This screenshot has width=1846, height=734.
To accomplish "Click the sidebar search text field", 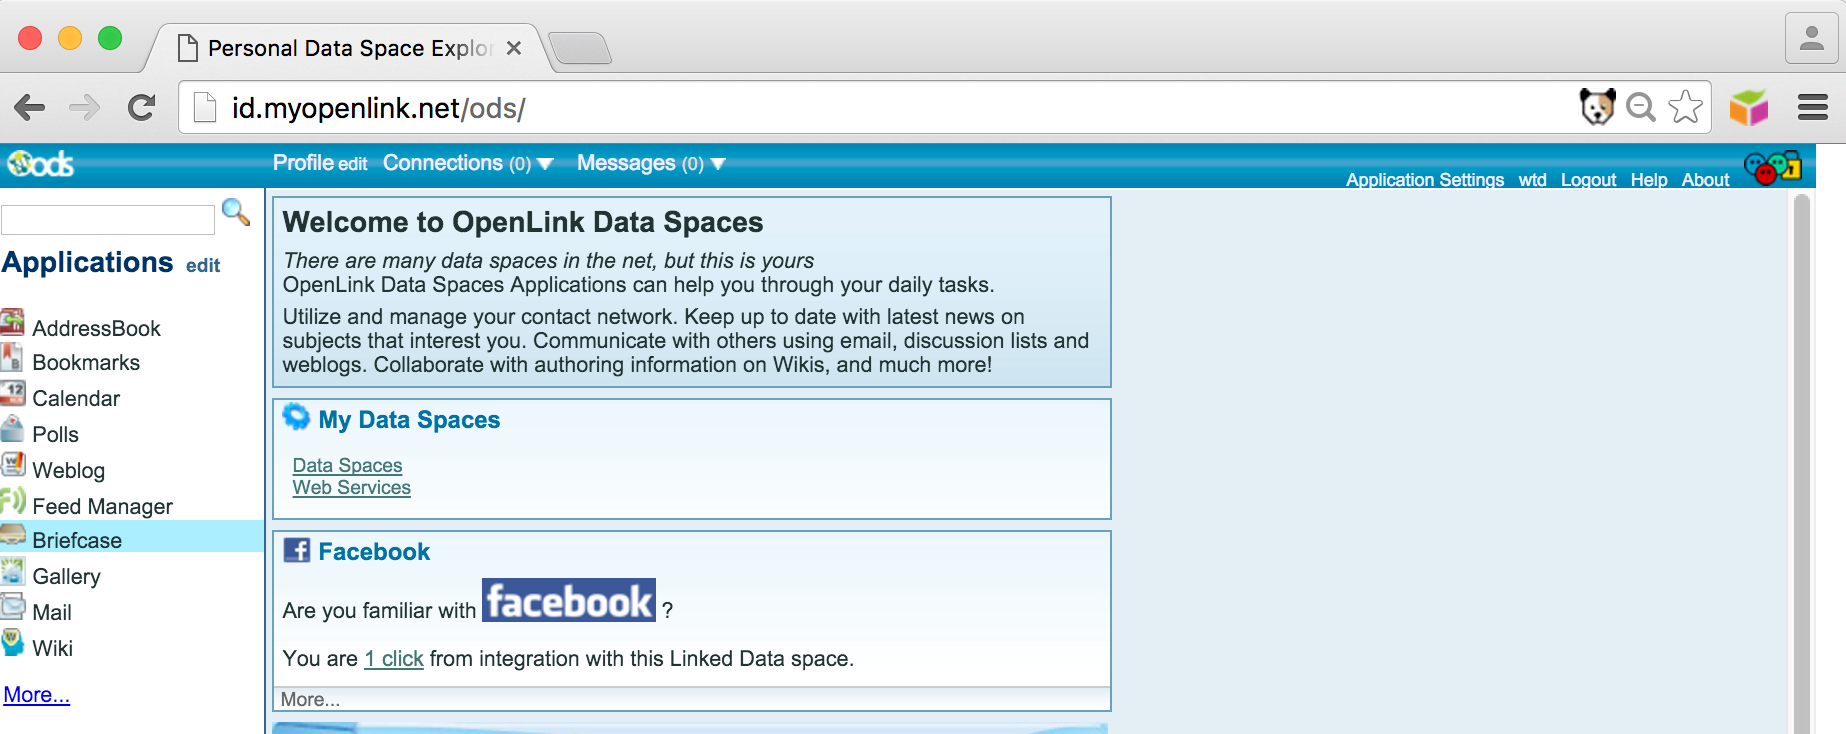I will pyautogui.click(x=108, y=220).
